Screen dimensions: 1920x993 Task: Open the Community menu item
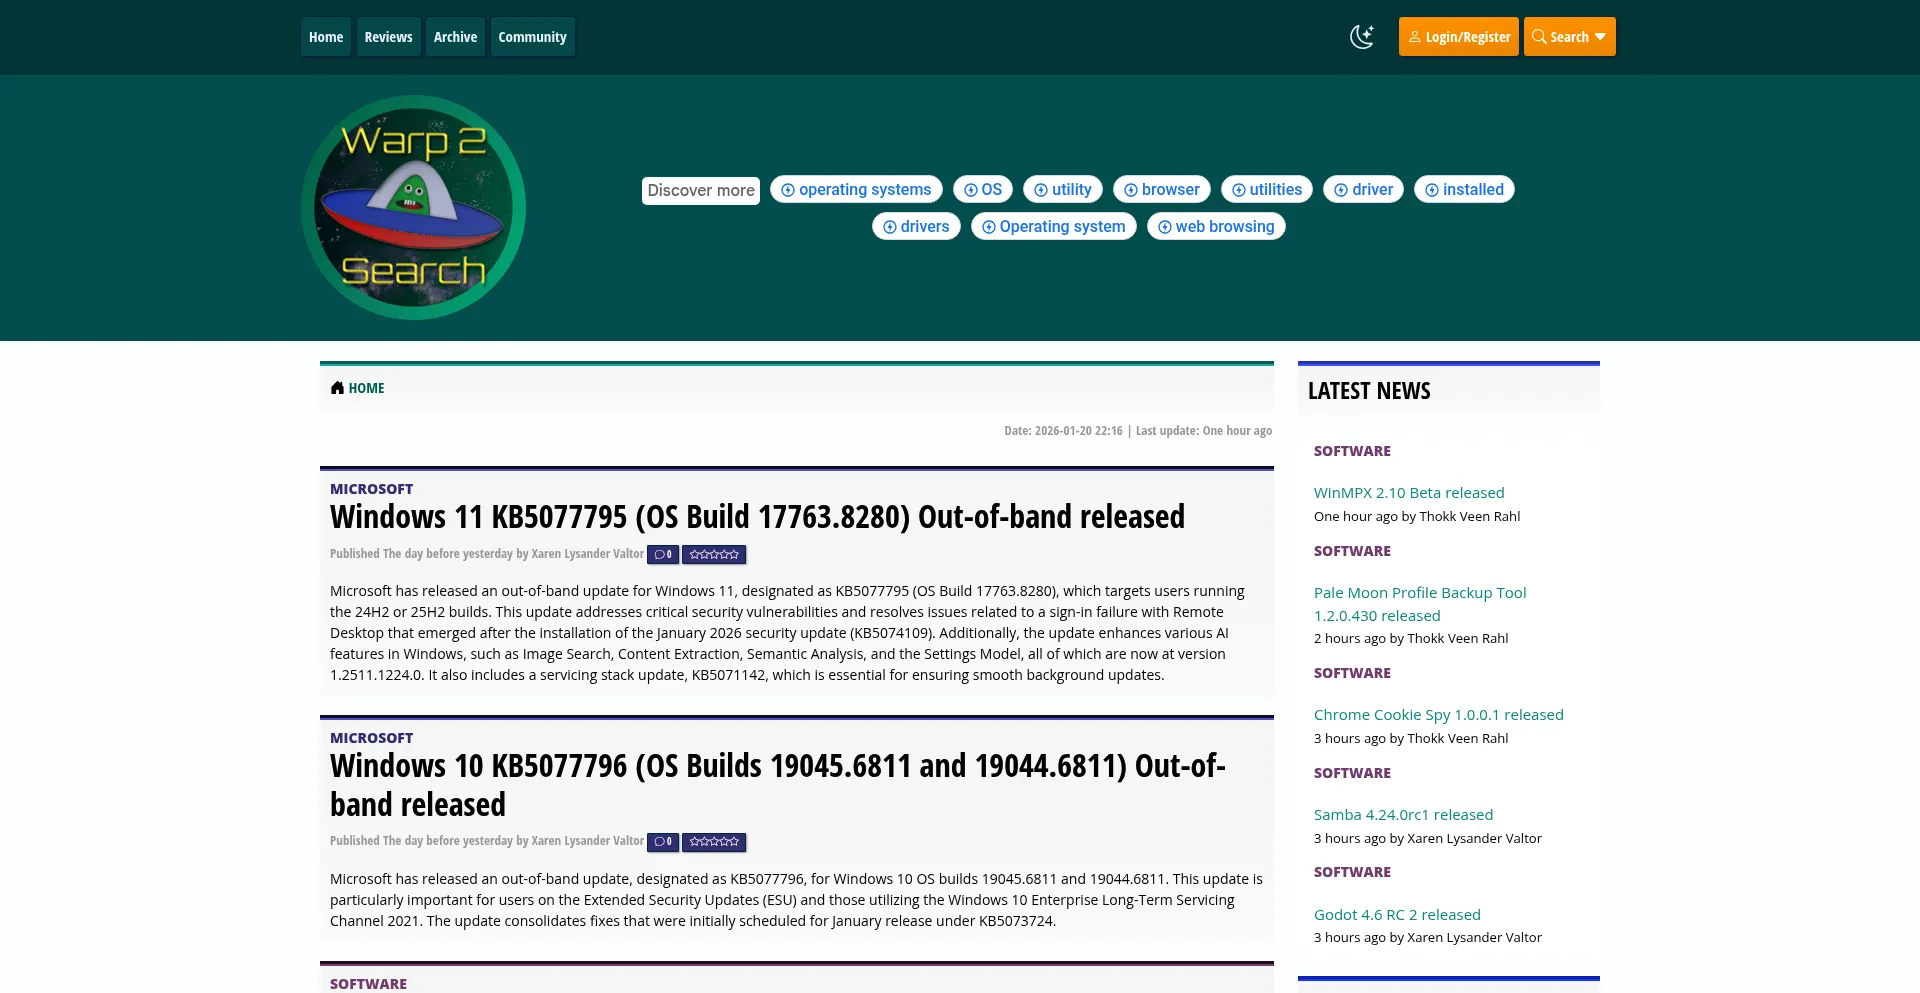click(x=532, y=37)
